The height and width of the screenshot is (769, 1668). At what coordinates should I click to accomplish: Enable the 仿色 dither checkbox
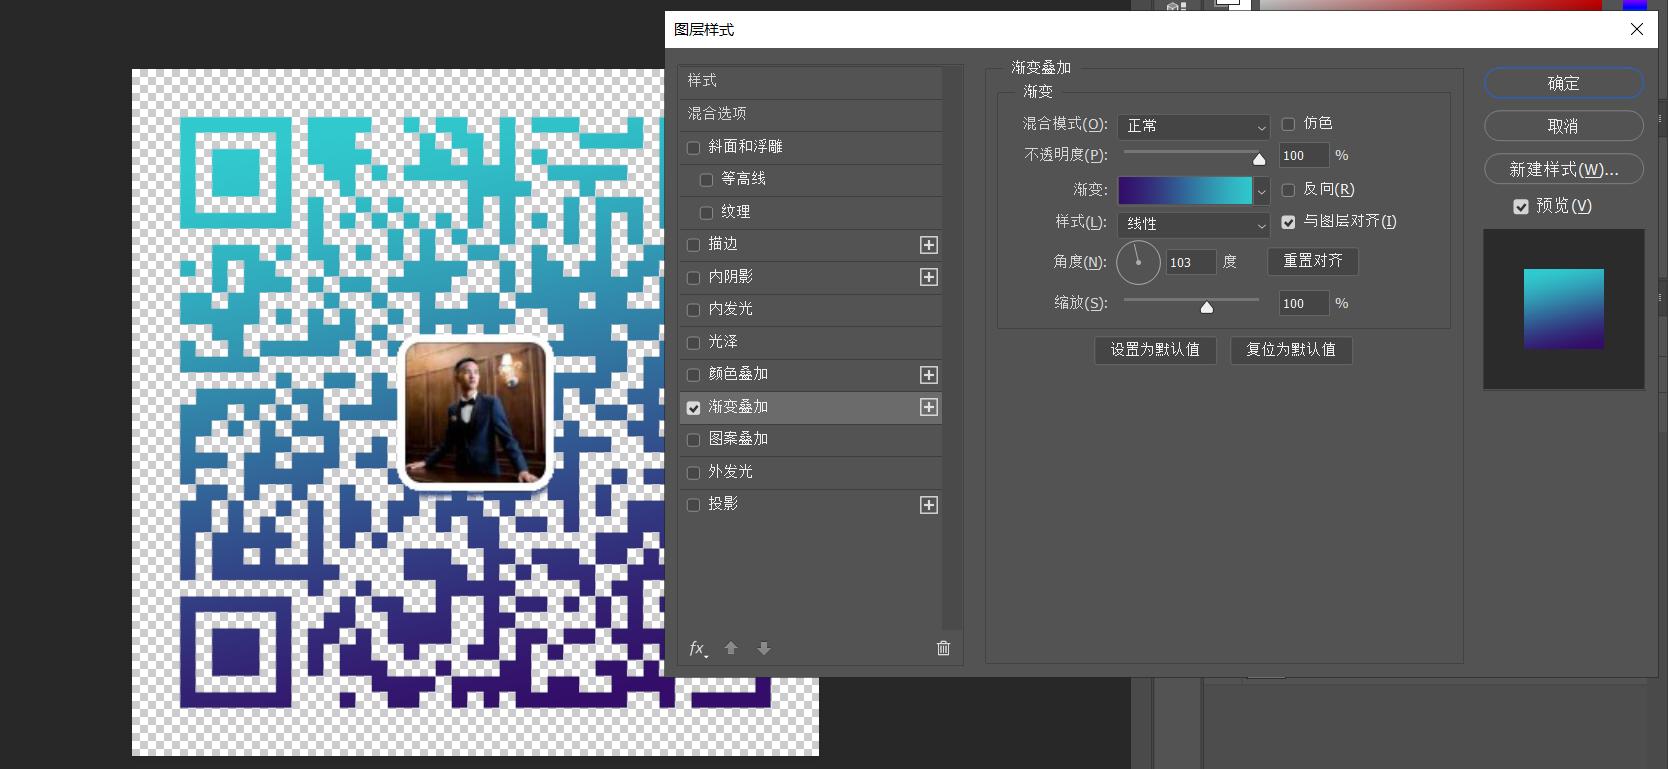[1288, 124]
